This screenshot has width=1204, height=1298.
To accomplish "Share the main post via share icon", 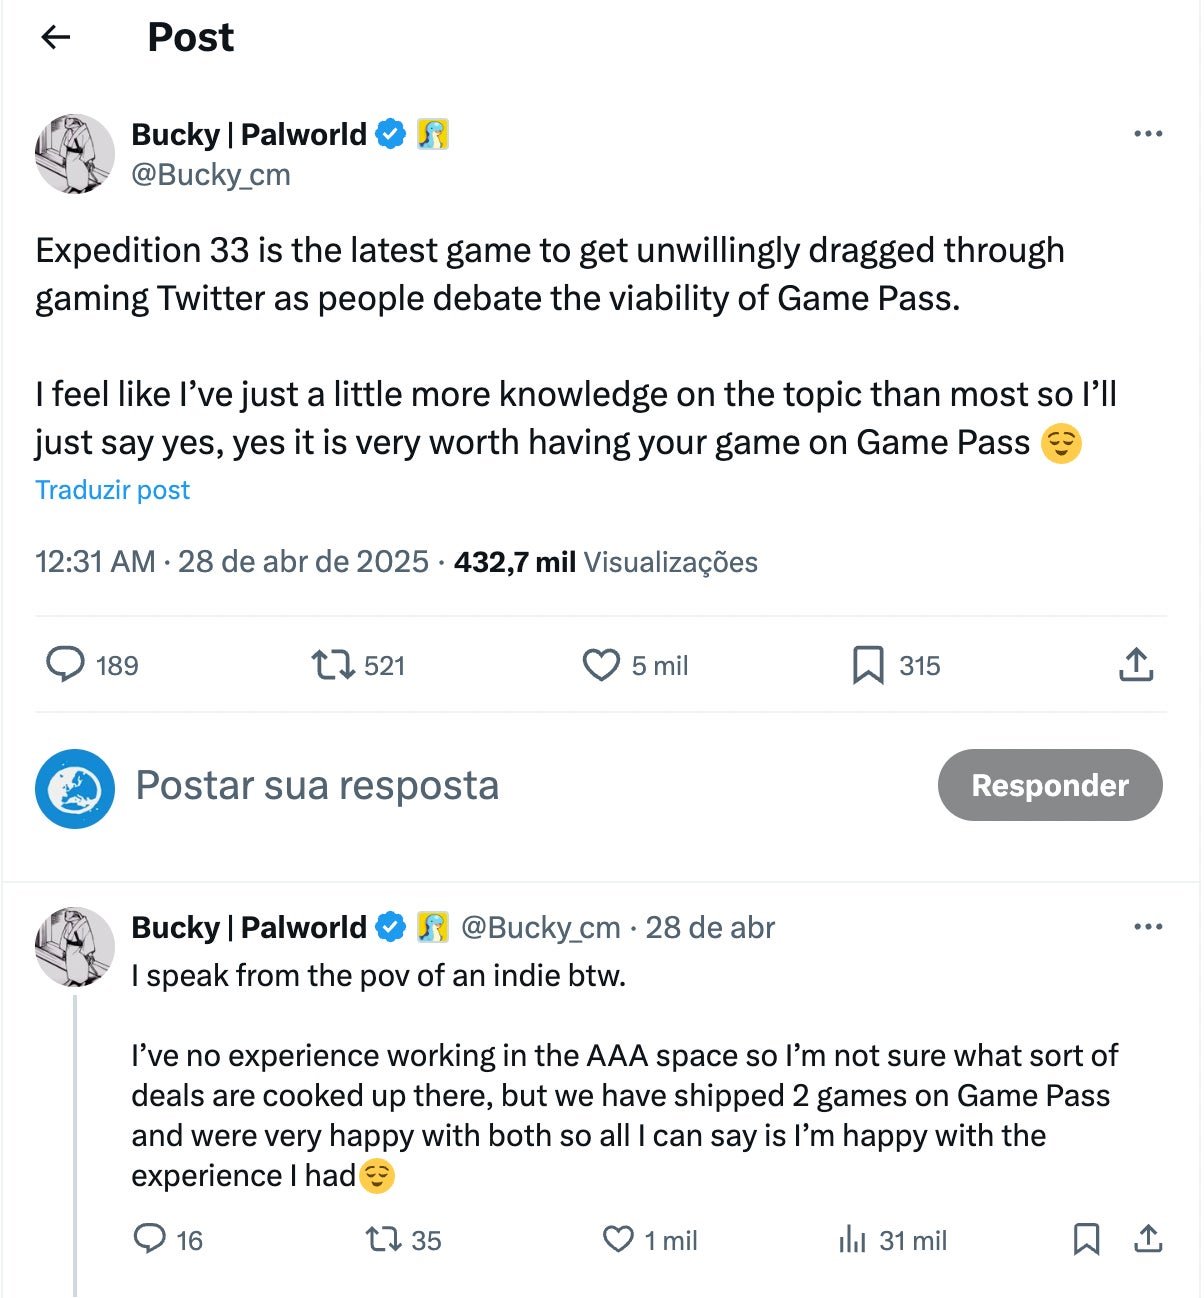I will [x=1136, y=665].
